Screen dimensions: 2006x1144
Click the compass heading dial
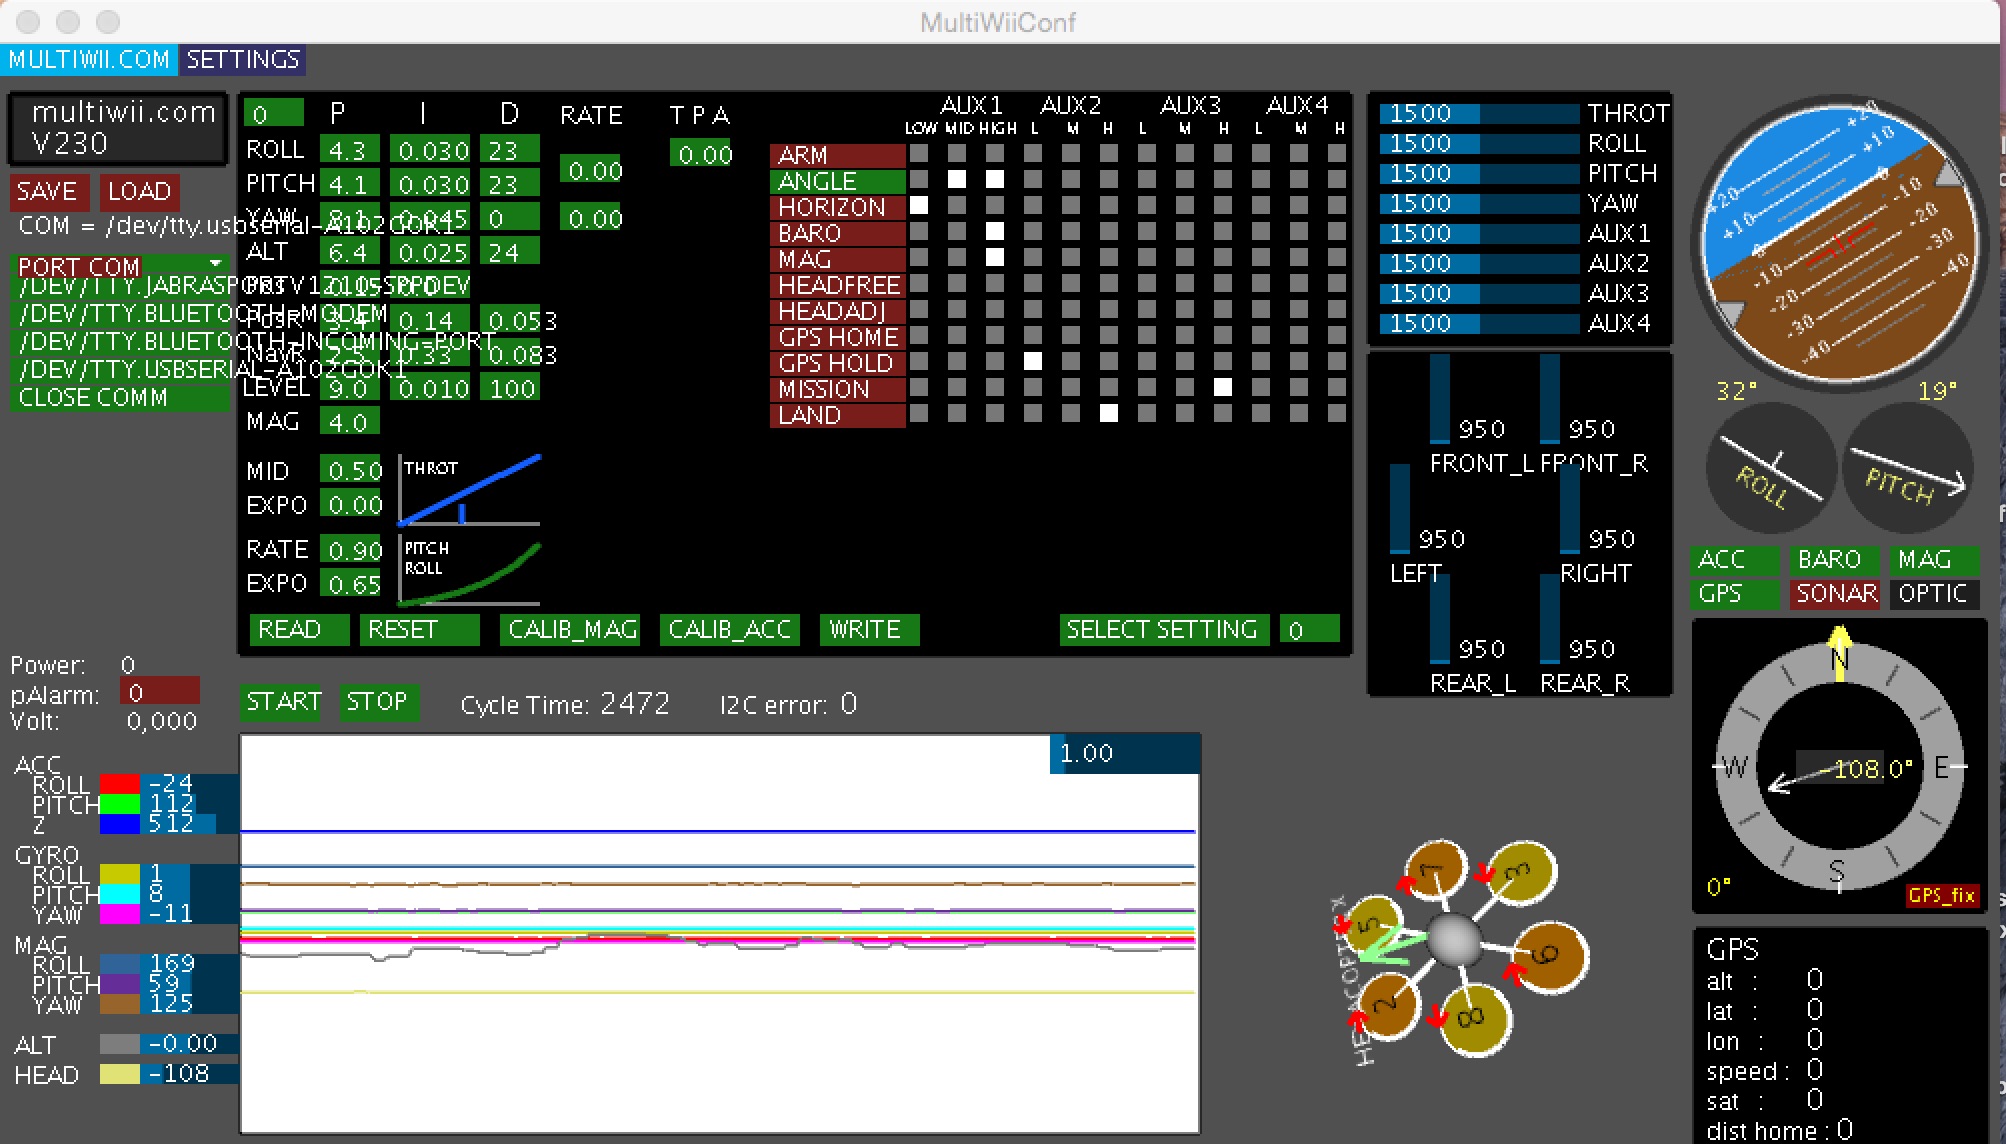coord(1838,768)
